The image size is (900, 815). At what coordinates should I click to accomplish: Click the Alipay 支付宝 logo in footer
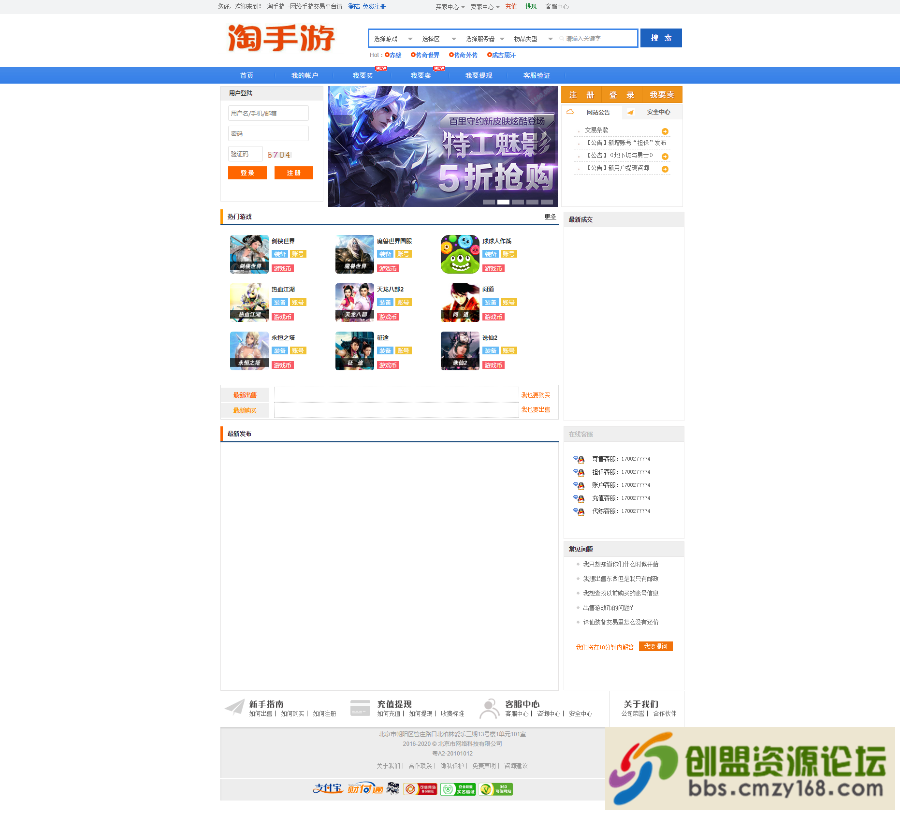point(328,789)
